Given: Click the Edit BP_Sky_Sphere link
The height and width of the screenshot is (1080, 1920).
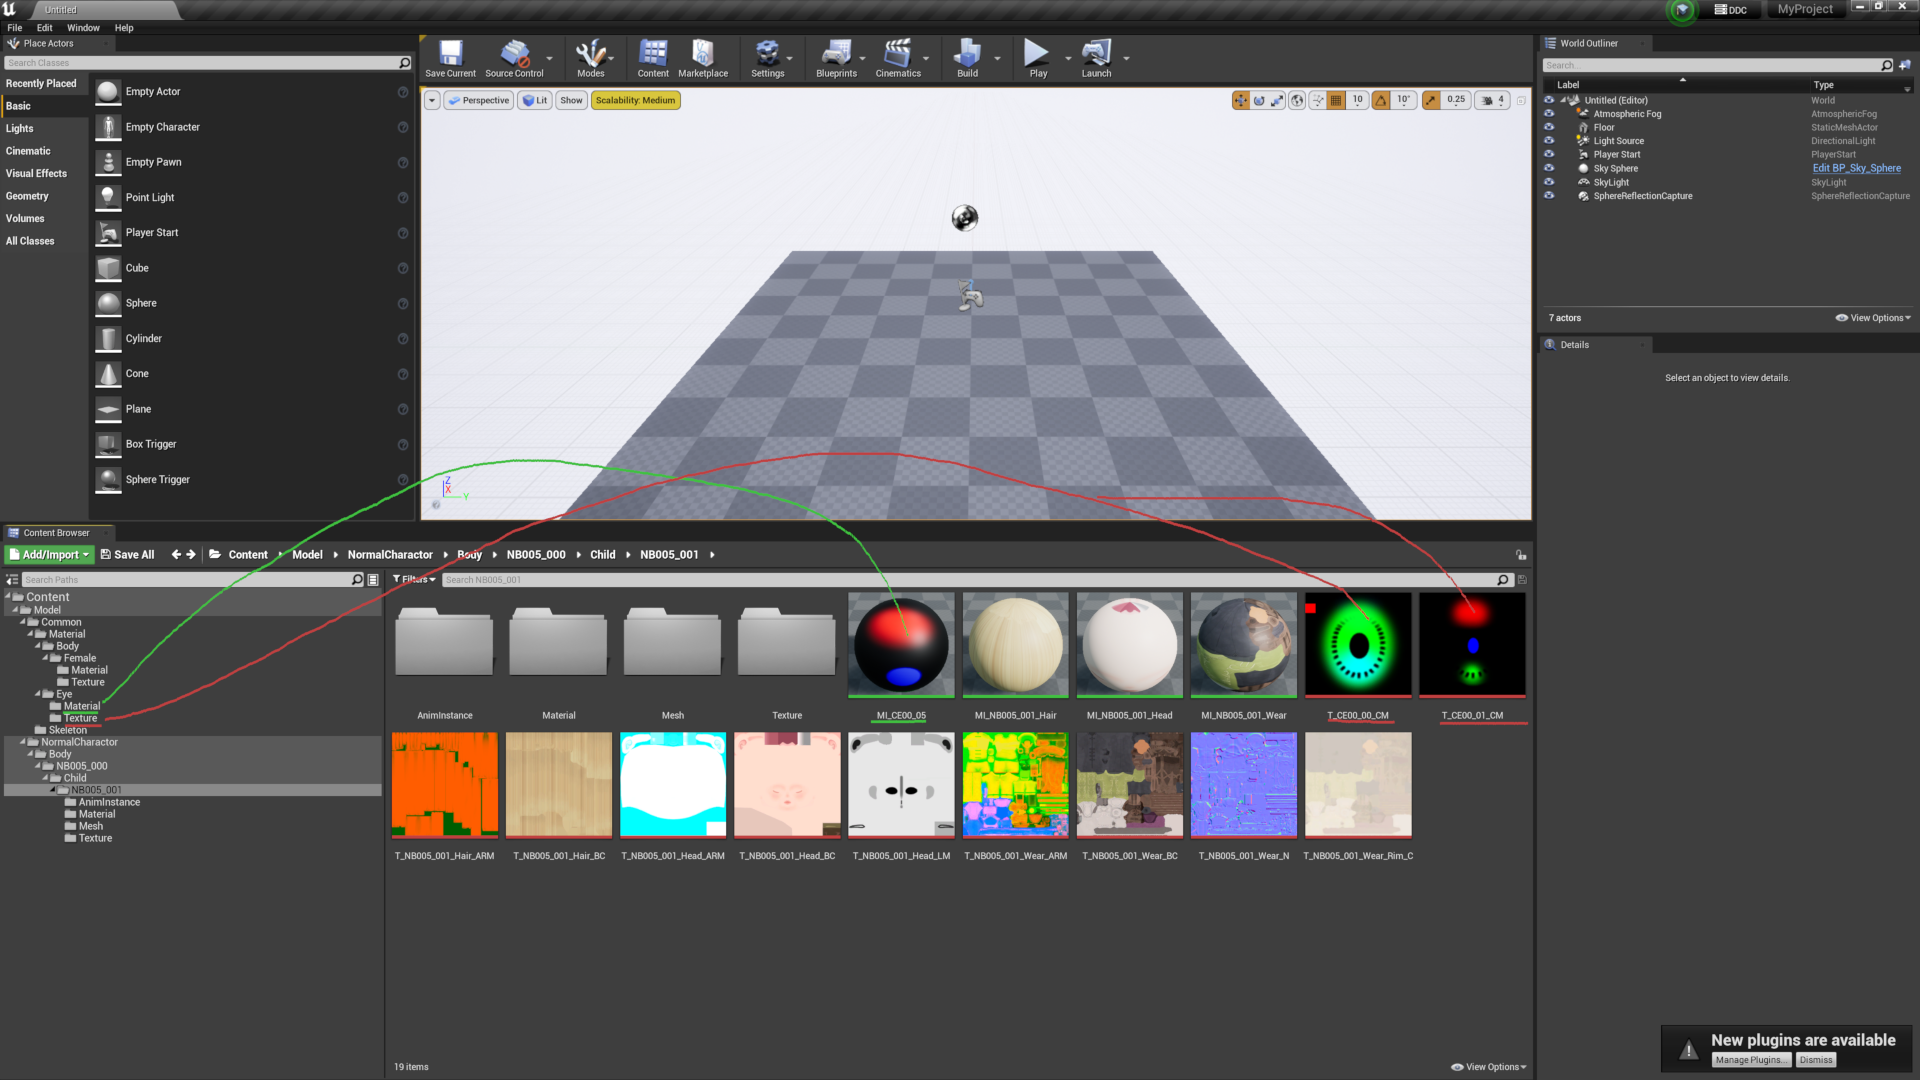Looking at the screenshot, I should click(x=1857, y=168).
